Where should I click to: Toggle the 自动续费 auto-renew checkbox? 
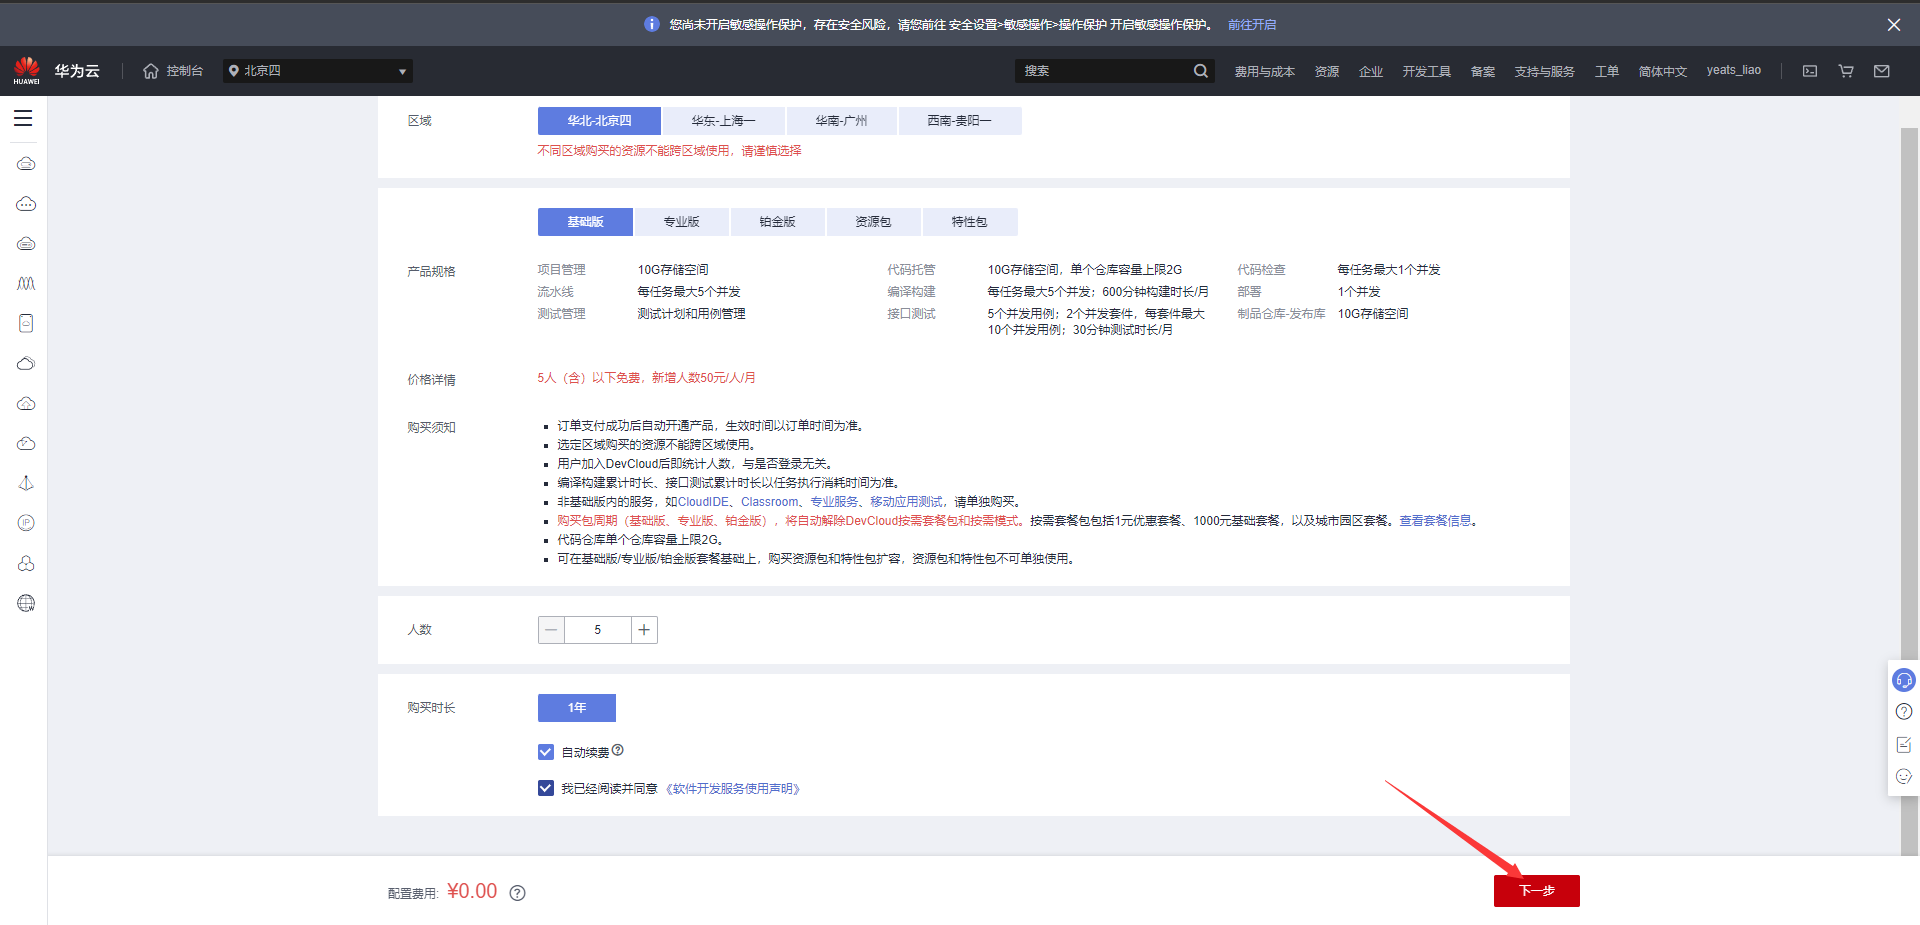(546, 752)
